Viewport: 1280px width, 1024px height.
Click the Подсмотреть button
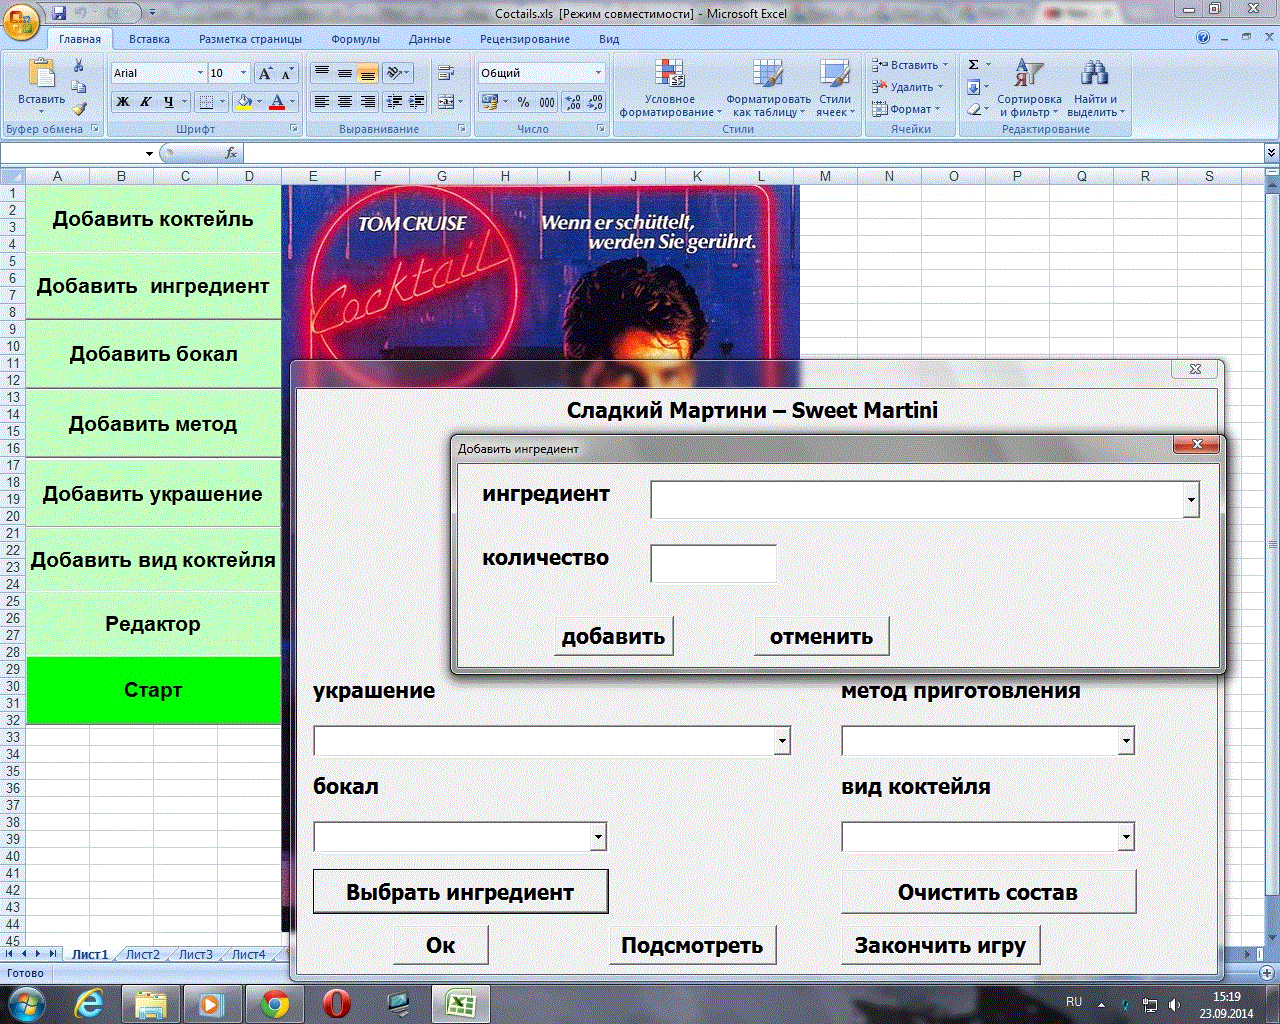(x=692, y=945)
